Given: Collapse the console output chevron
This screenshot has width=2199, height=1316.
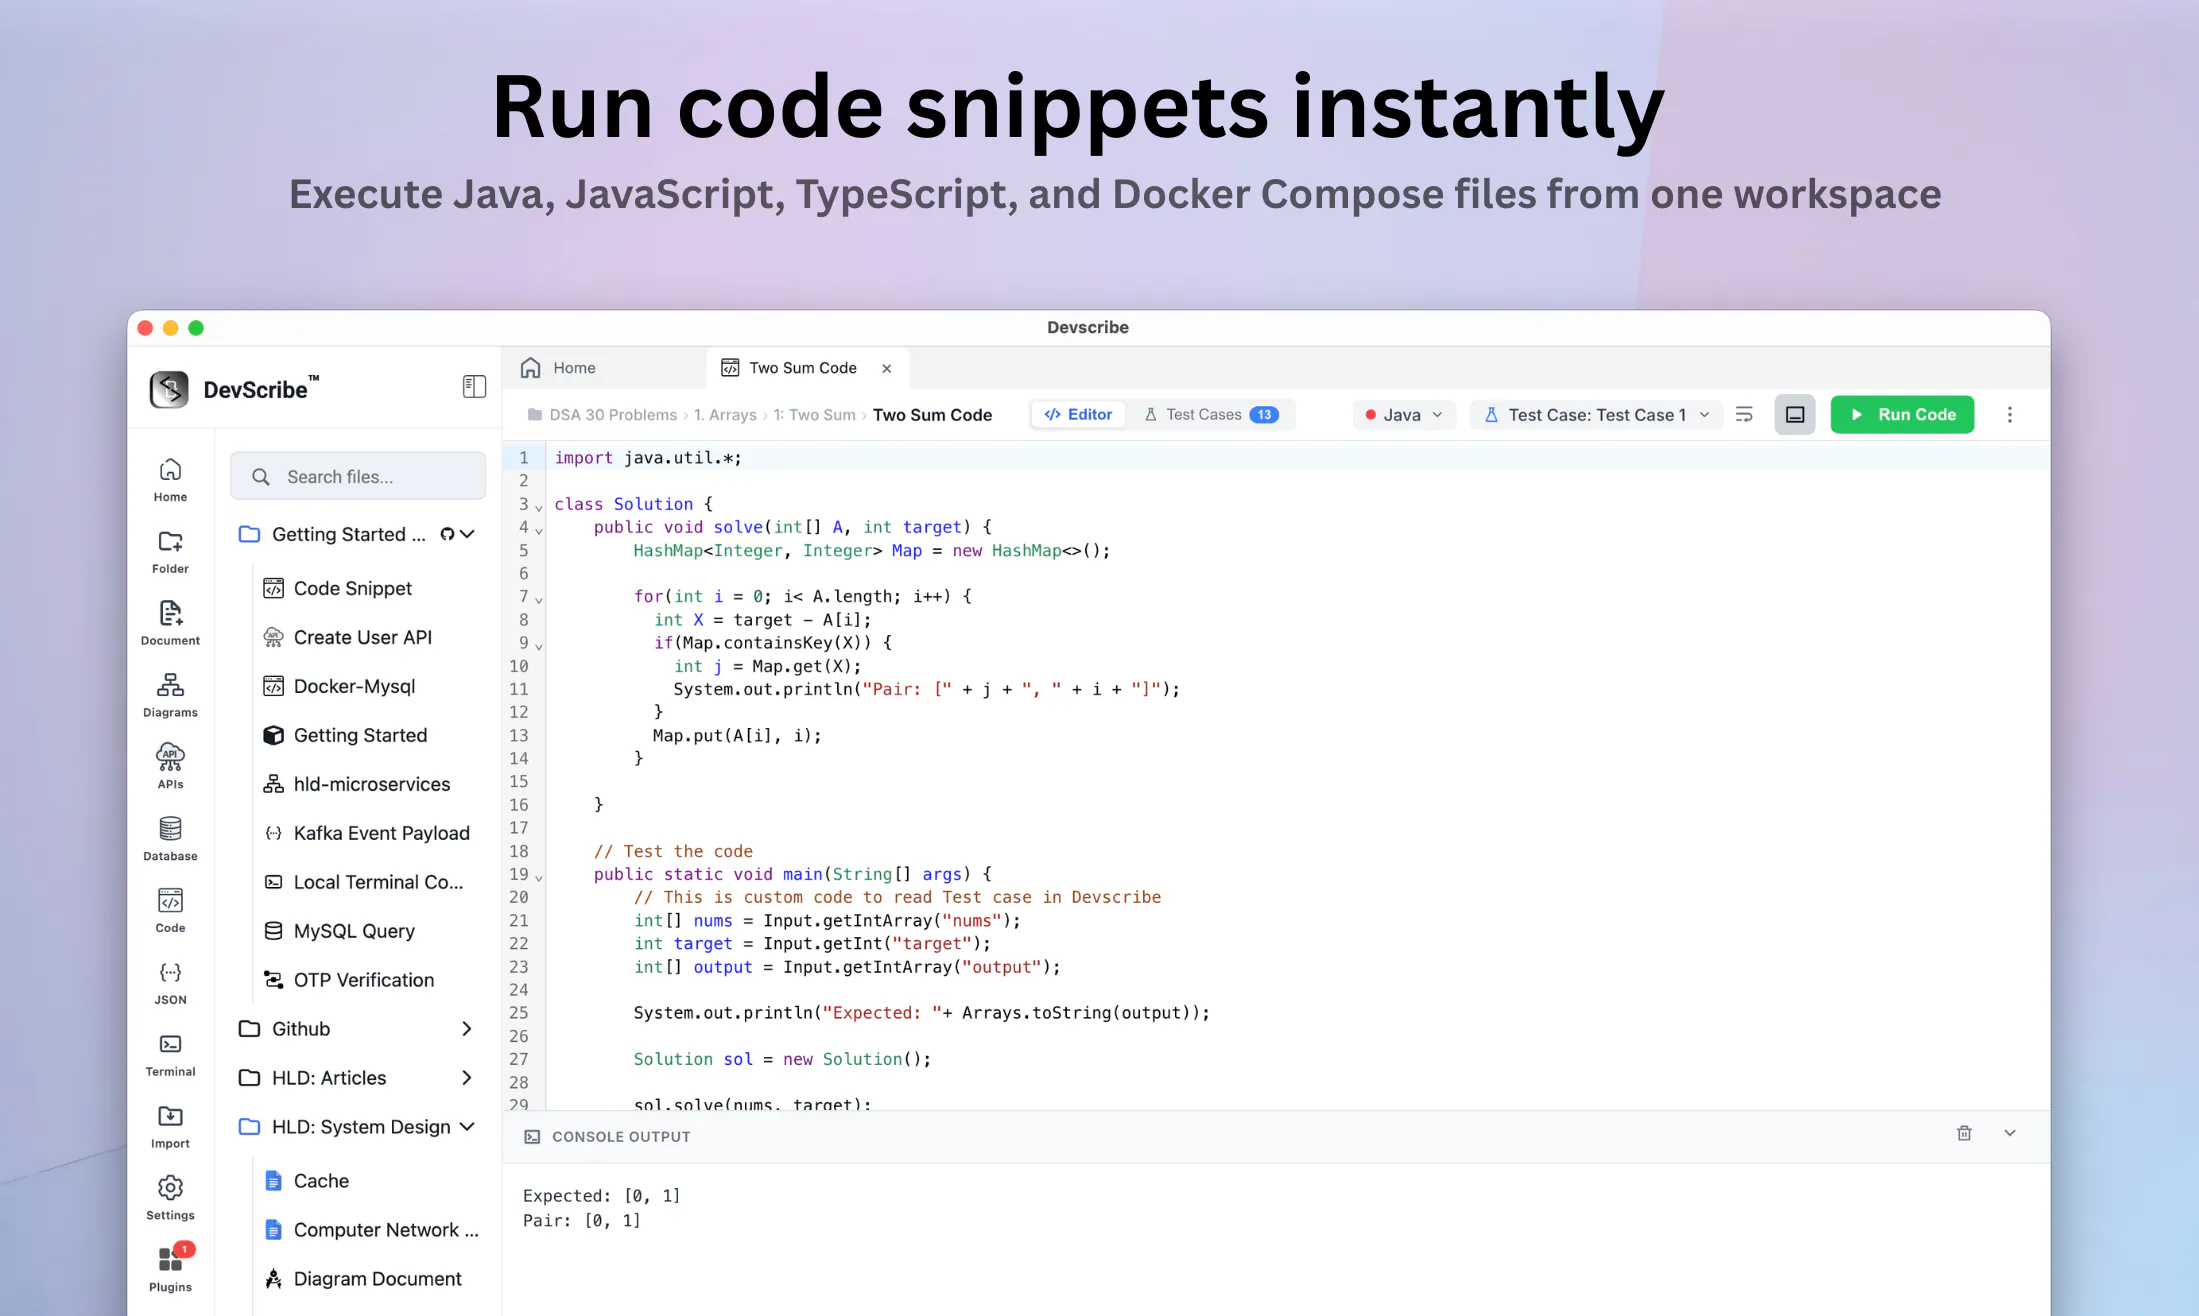Looking at the screenshot, I should pyautogui.click(x=2010, y=1133).
